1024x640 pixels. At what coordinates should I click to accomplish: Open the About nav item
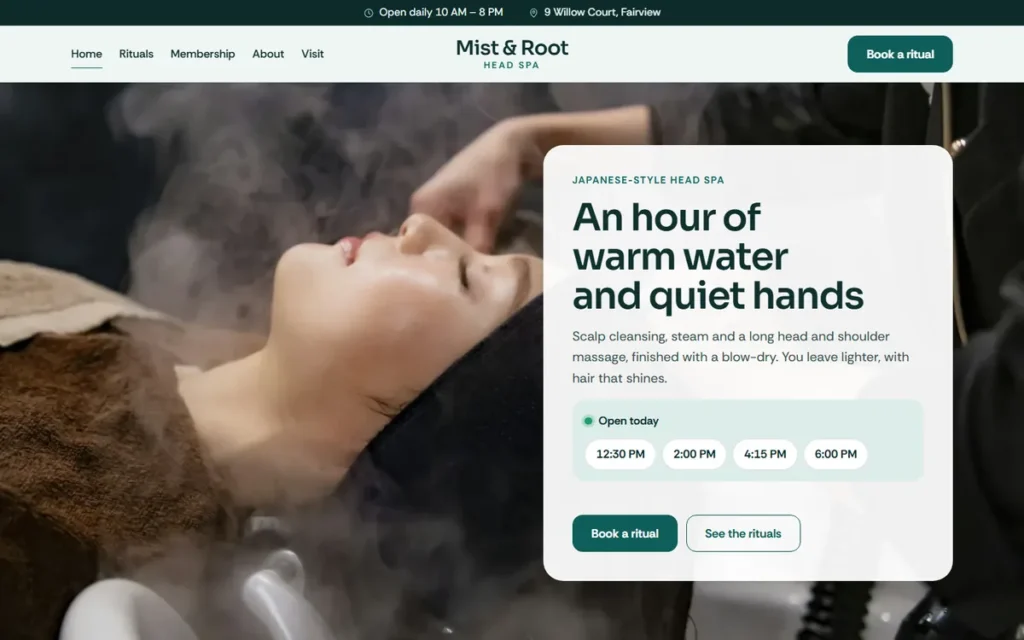point(268,54)
